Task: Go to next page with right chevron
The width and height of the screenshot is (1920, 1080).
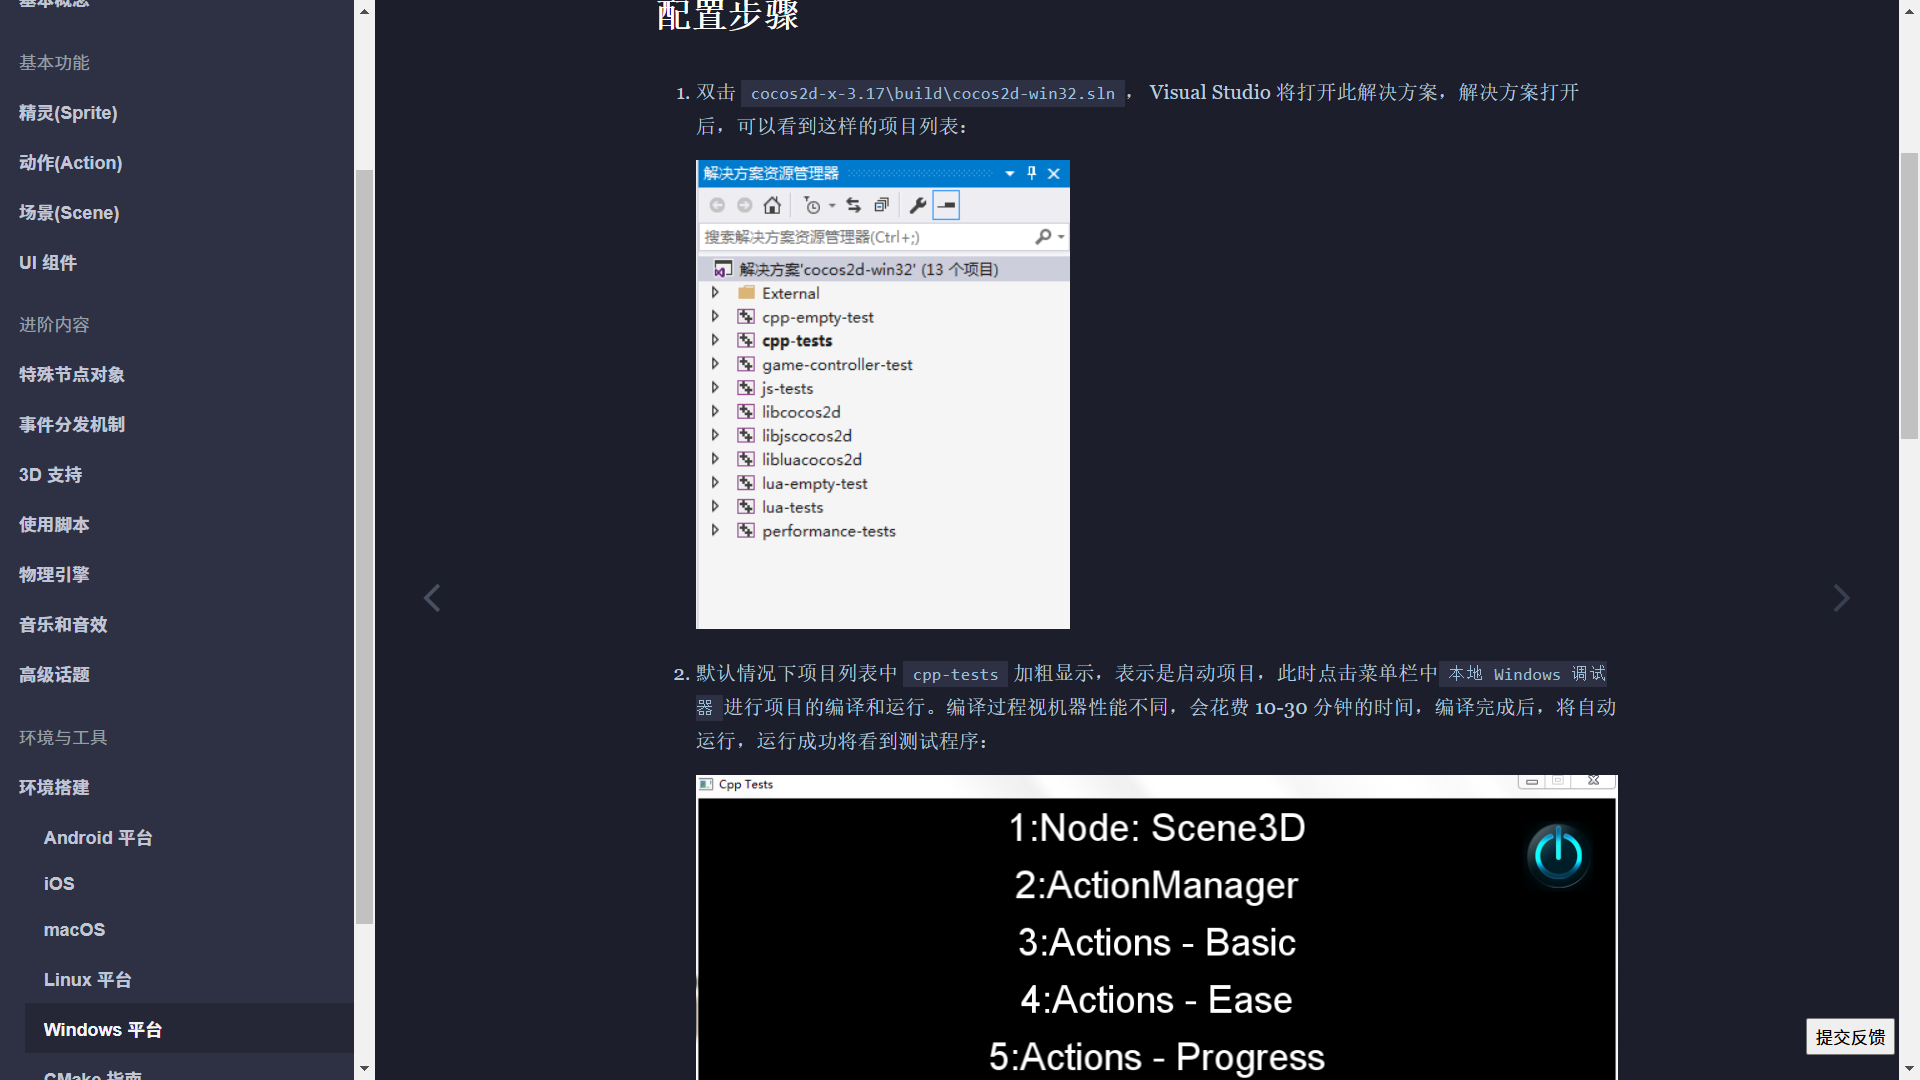Action: click(1841, 598)
